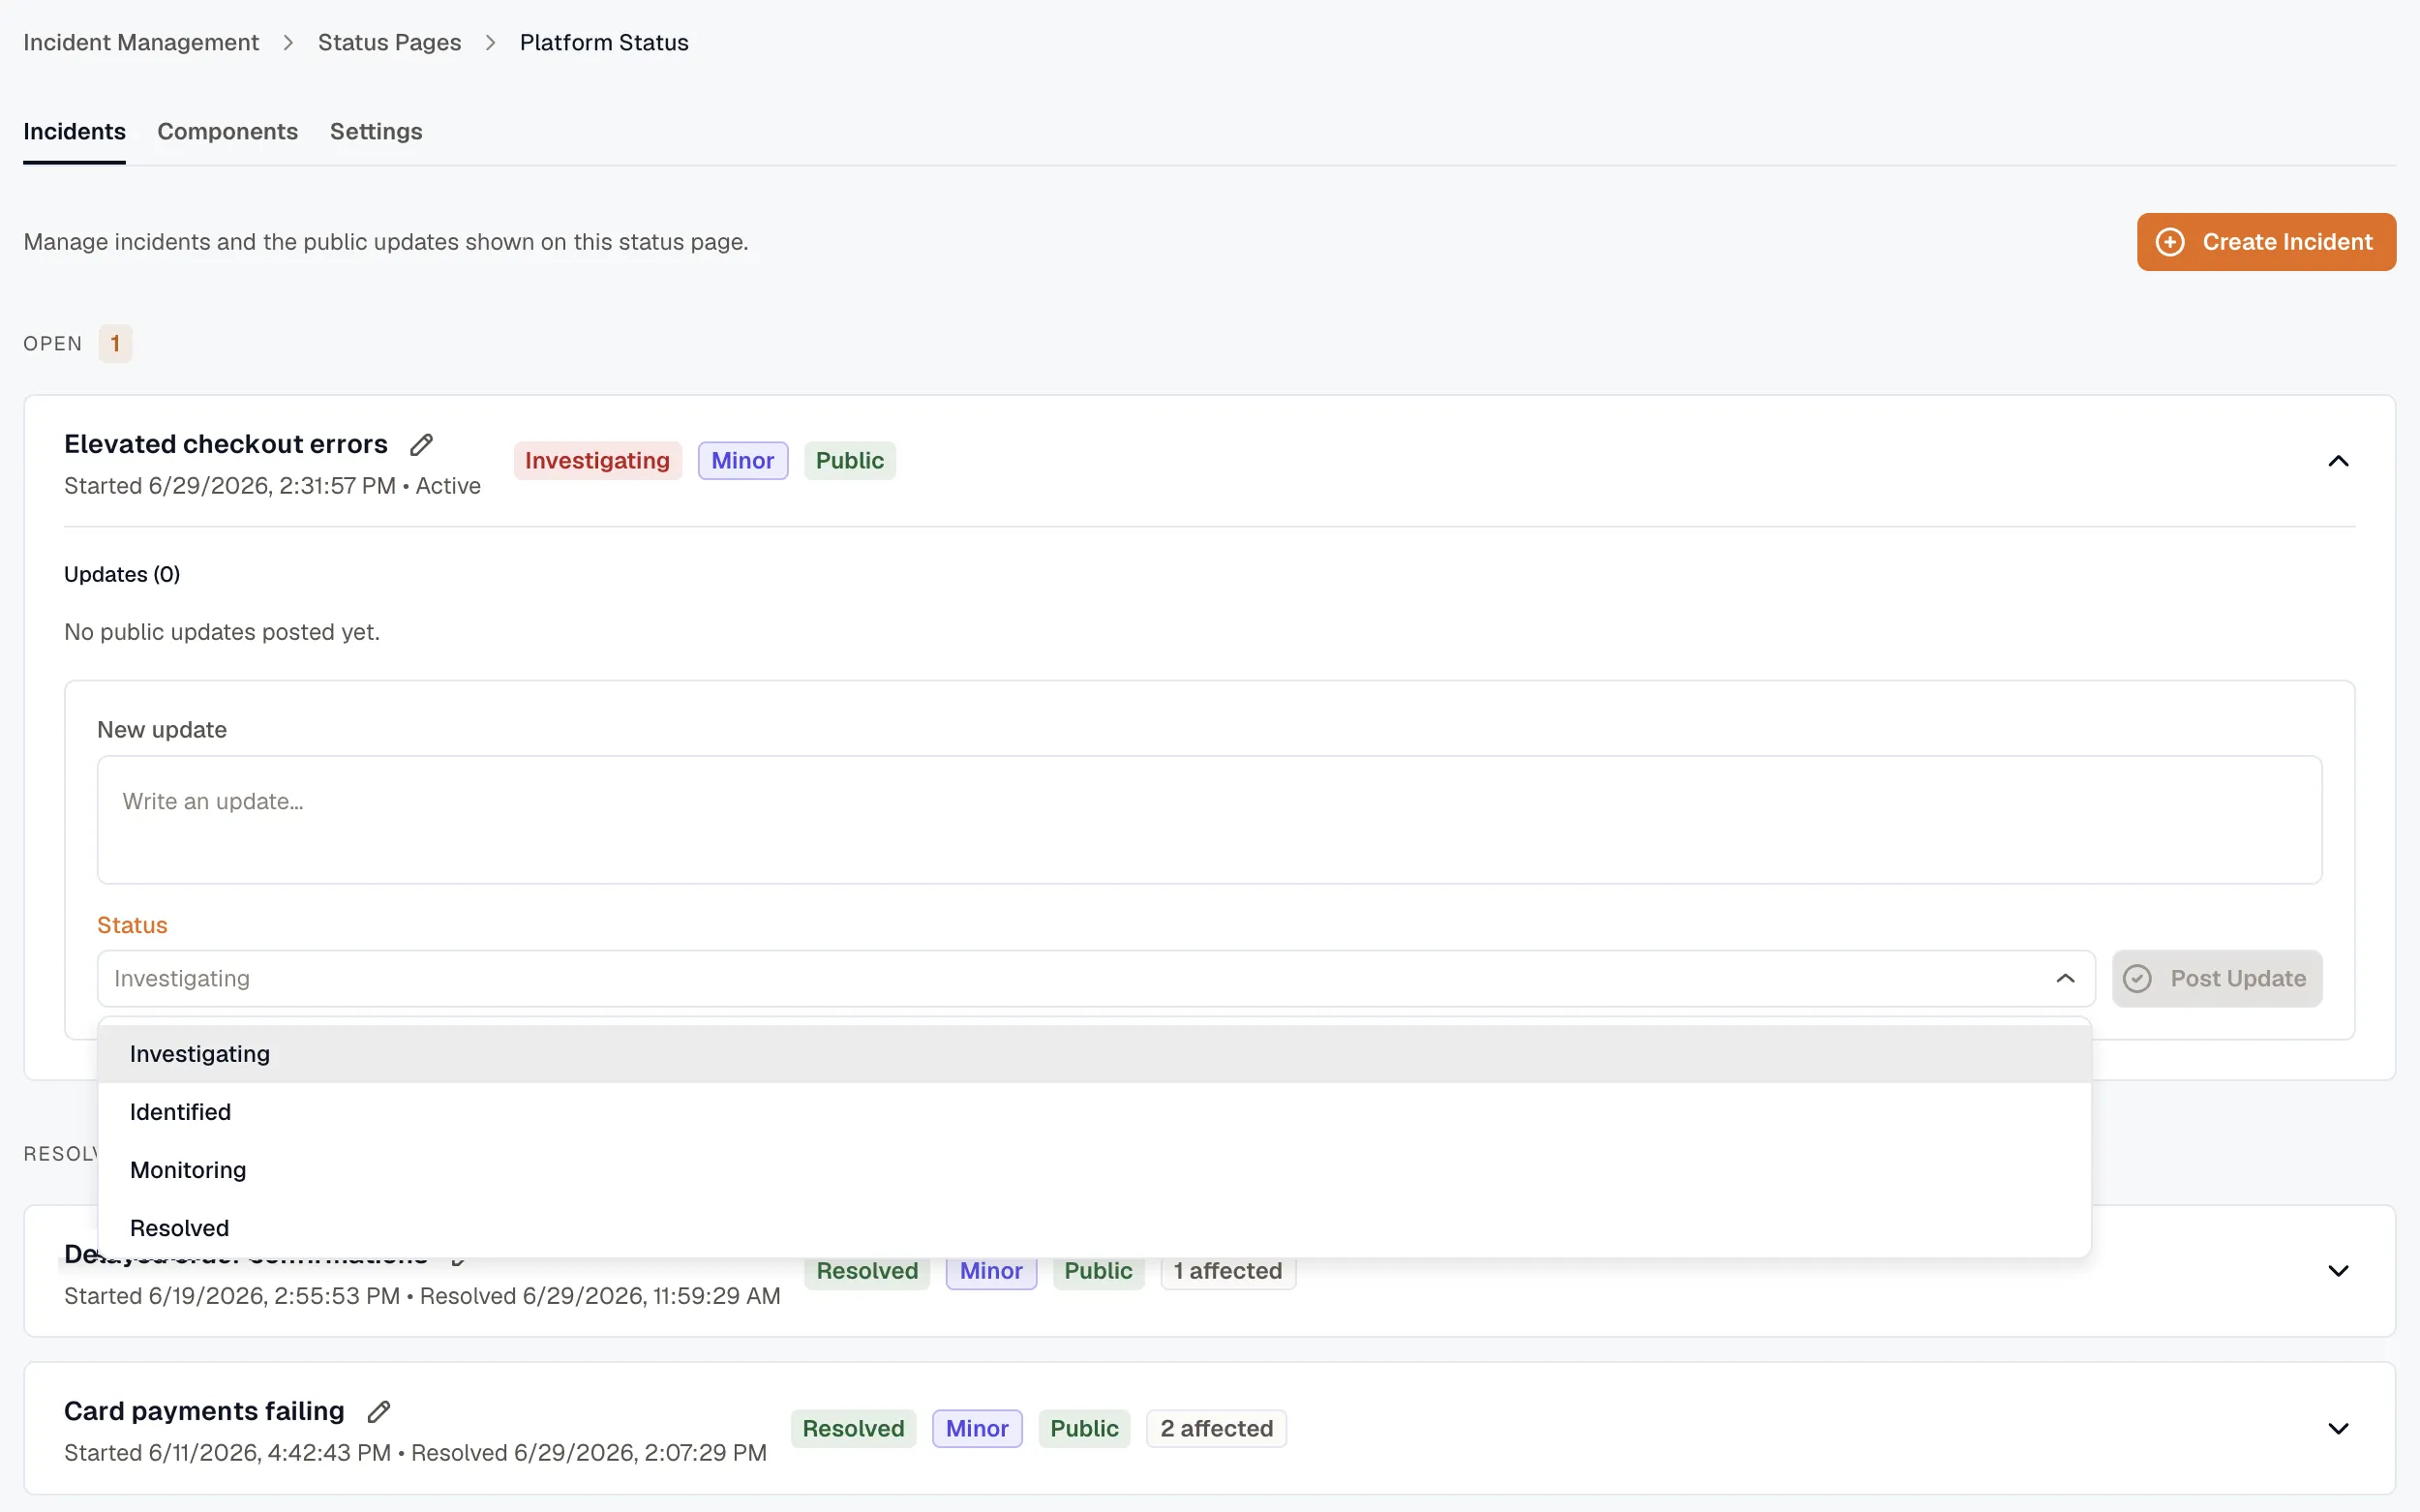Viewport: 2420px width, 1512px height.
Task: Click the Resolved badge on Card payments failing
Action: click(853, 1428)
